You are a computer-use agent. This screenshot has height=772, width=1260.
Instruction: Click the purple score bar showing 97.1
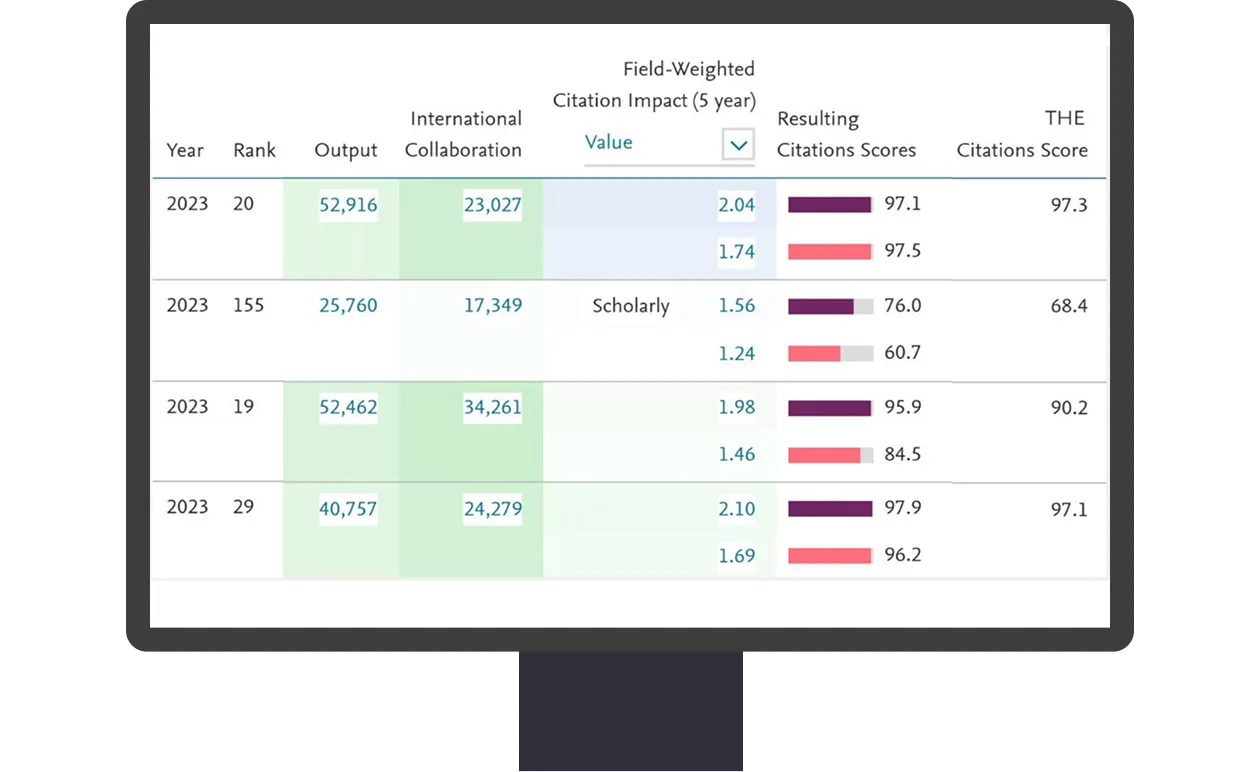tap(830, 204)
